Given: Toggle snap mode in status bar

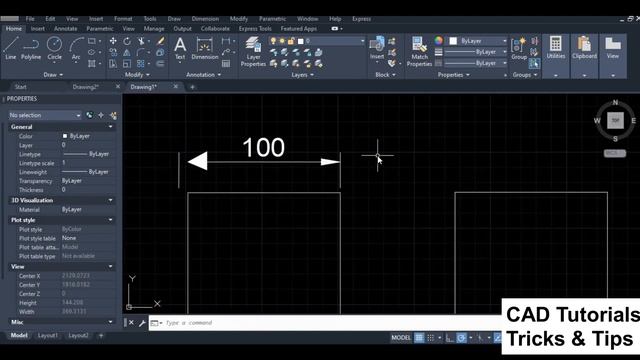Looking at the screenshot, I should pos(431,338).
